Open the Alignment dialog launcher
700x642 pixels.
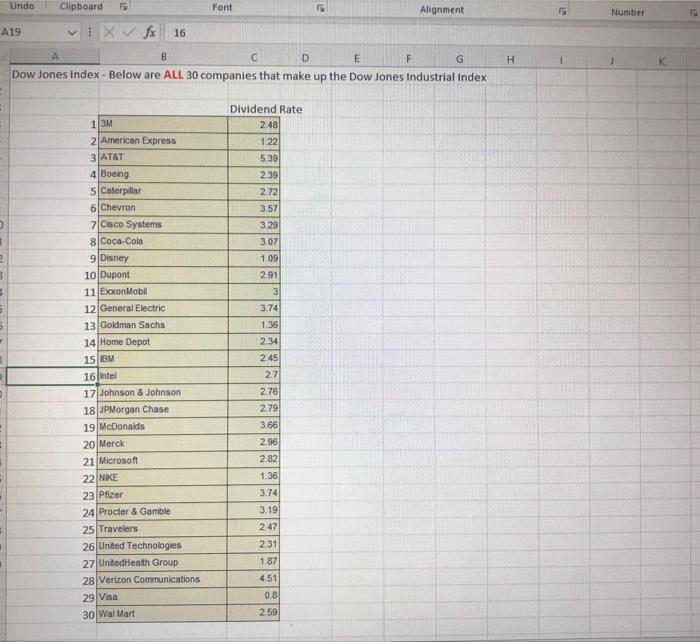coord(562,11)
